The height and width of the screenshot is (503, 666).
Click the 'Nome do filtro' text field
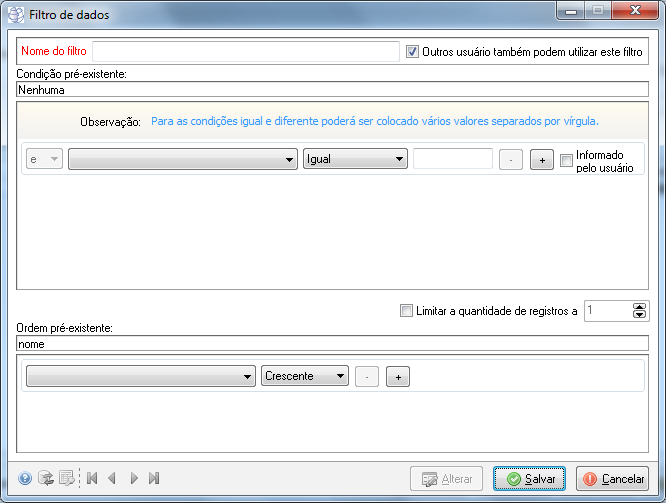point(245,51)
